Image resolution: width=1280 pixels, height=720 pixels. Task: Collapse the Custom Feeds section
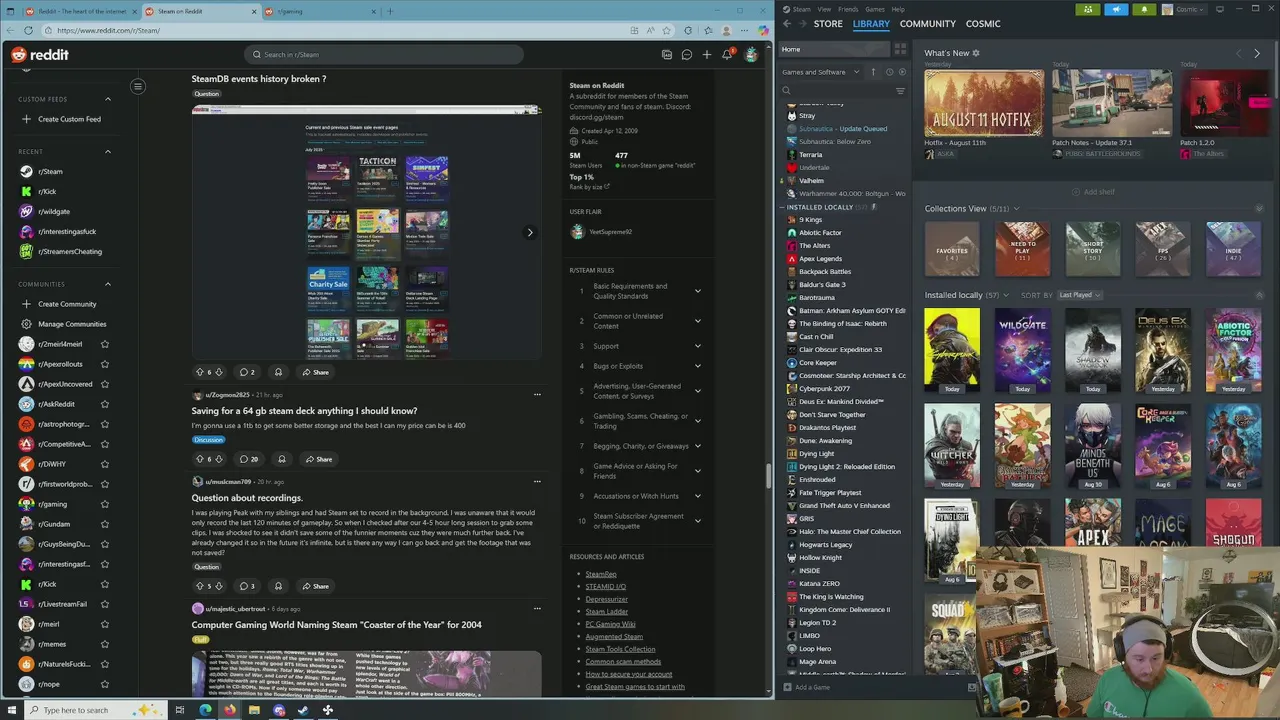pos(108,99)
